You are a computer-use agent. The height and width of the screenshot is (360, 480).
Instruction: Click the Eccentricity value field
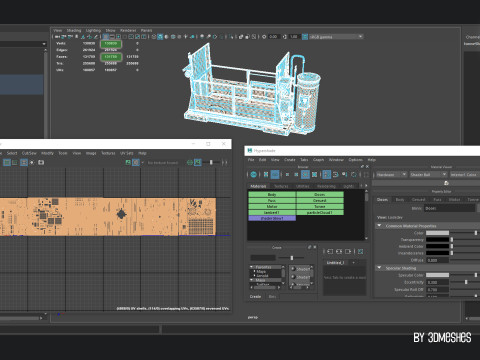click(x=437, y=282)
